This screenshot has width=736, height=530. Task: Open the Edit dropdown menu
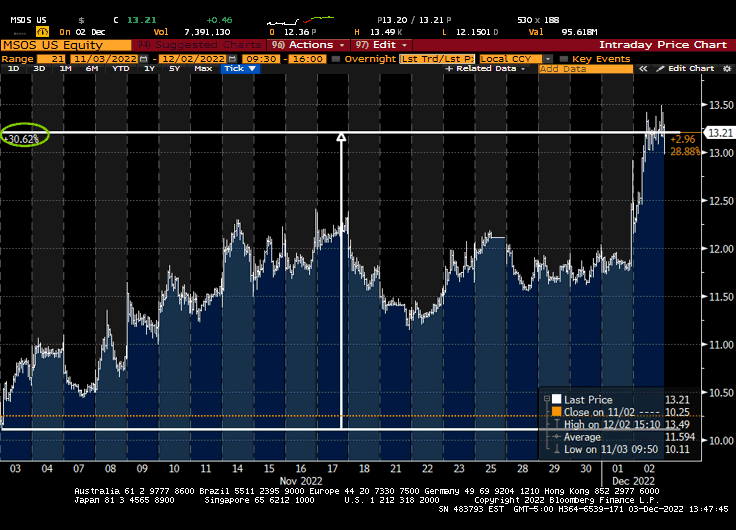click(381, 45)
